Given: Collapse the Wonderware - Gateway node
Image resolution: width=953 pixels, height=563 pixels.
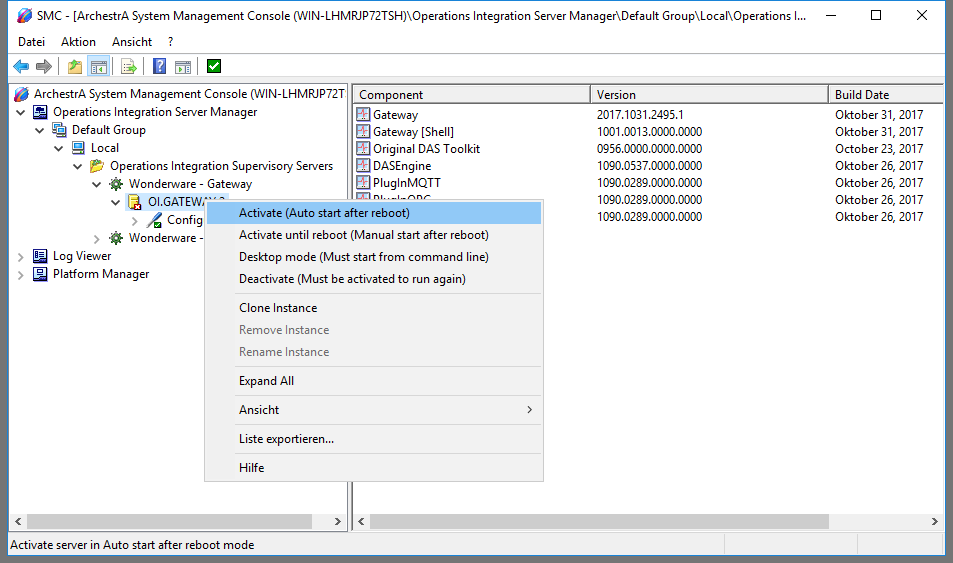Looking at the screenshot, I should (97, 184).
